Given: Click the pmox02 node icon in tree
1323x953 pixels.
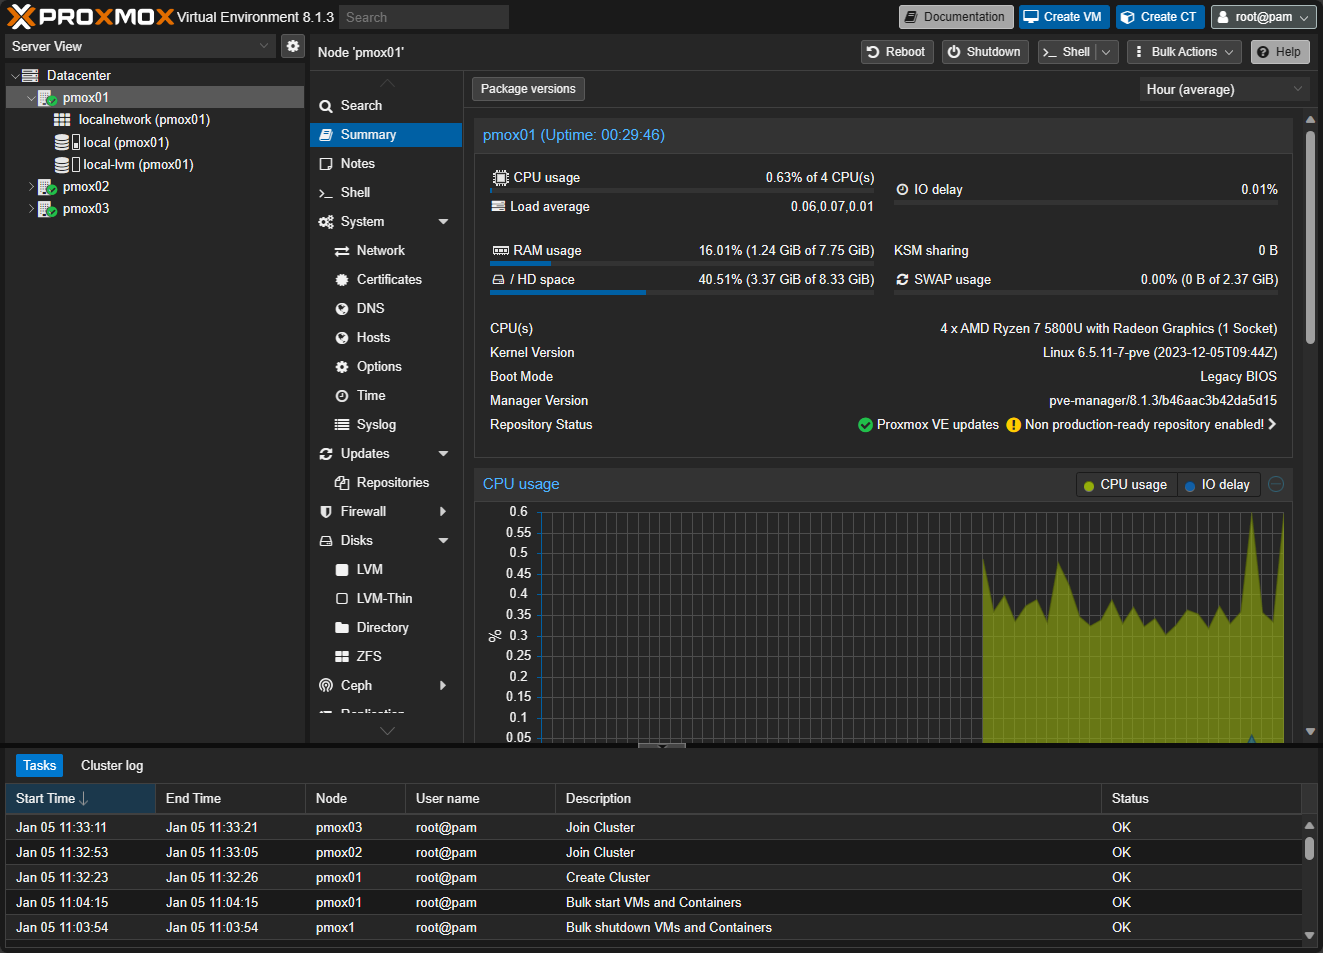Looking at the screenshot, I should click(47, 187).
